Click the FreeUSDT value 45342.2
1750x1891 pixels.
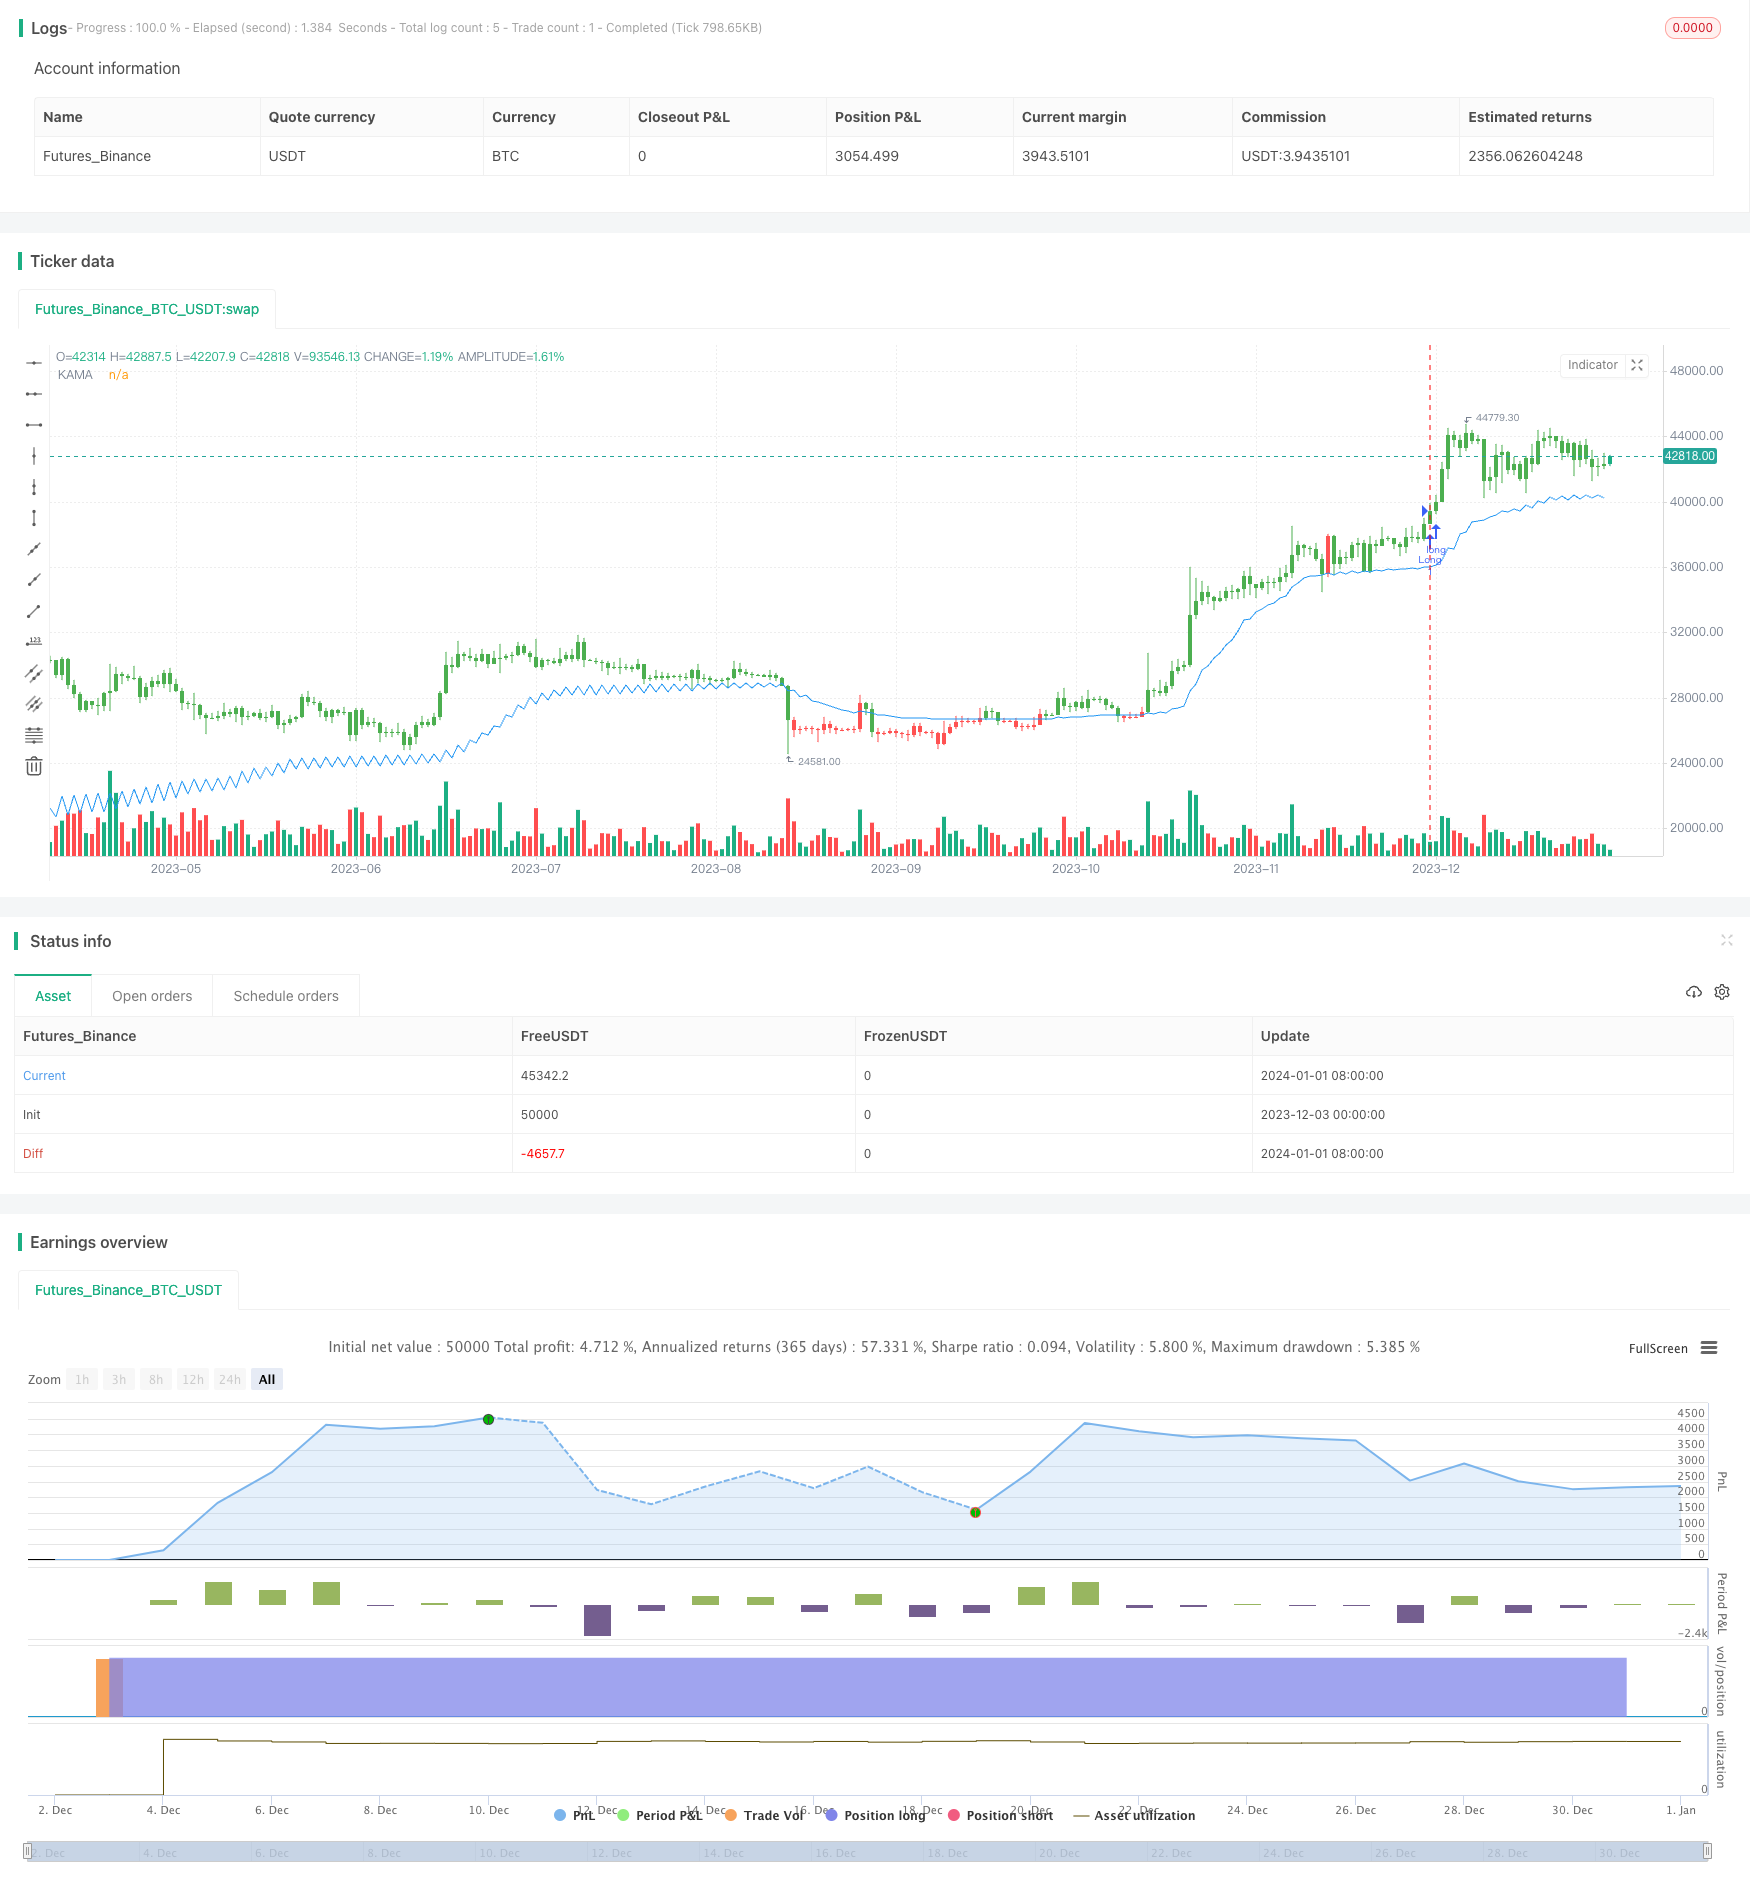point(545,1075)
